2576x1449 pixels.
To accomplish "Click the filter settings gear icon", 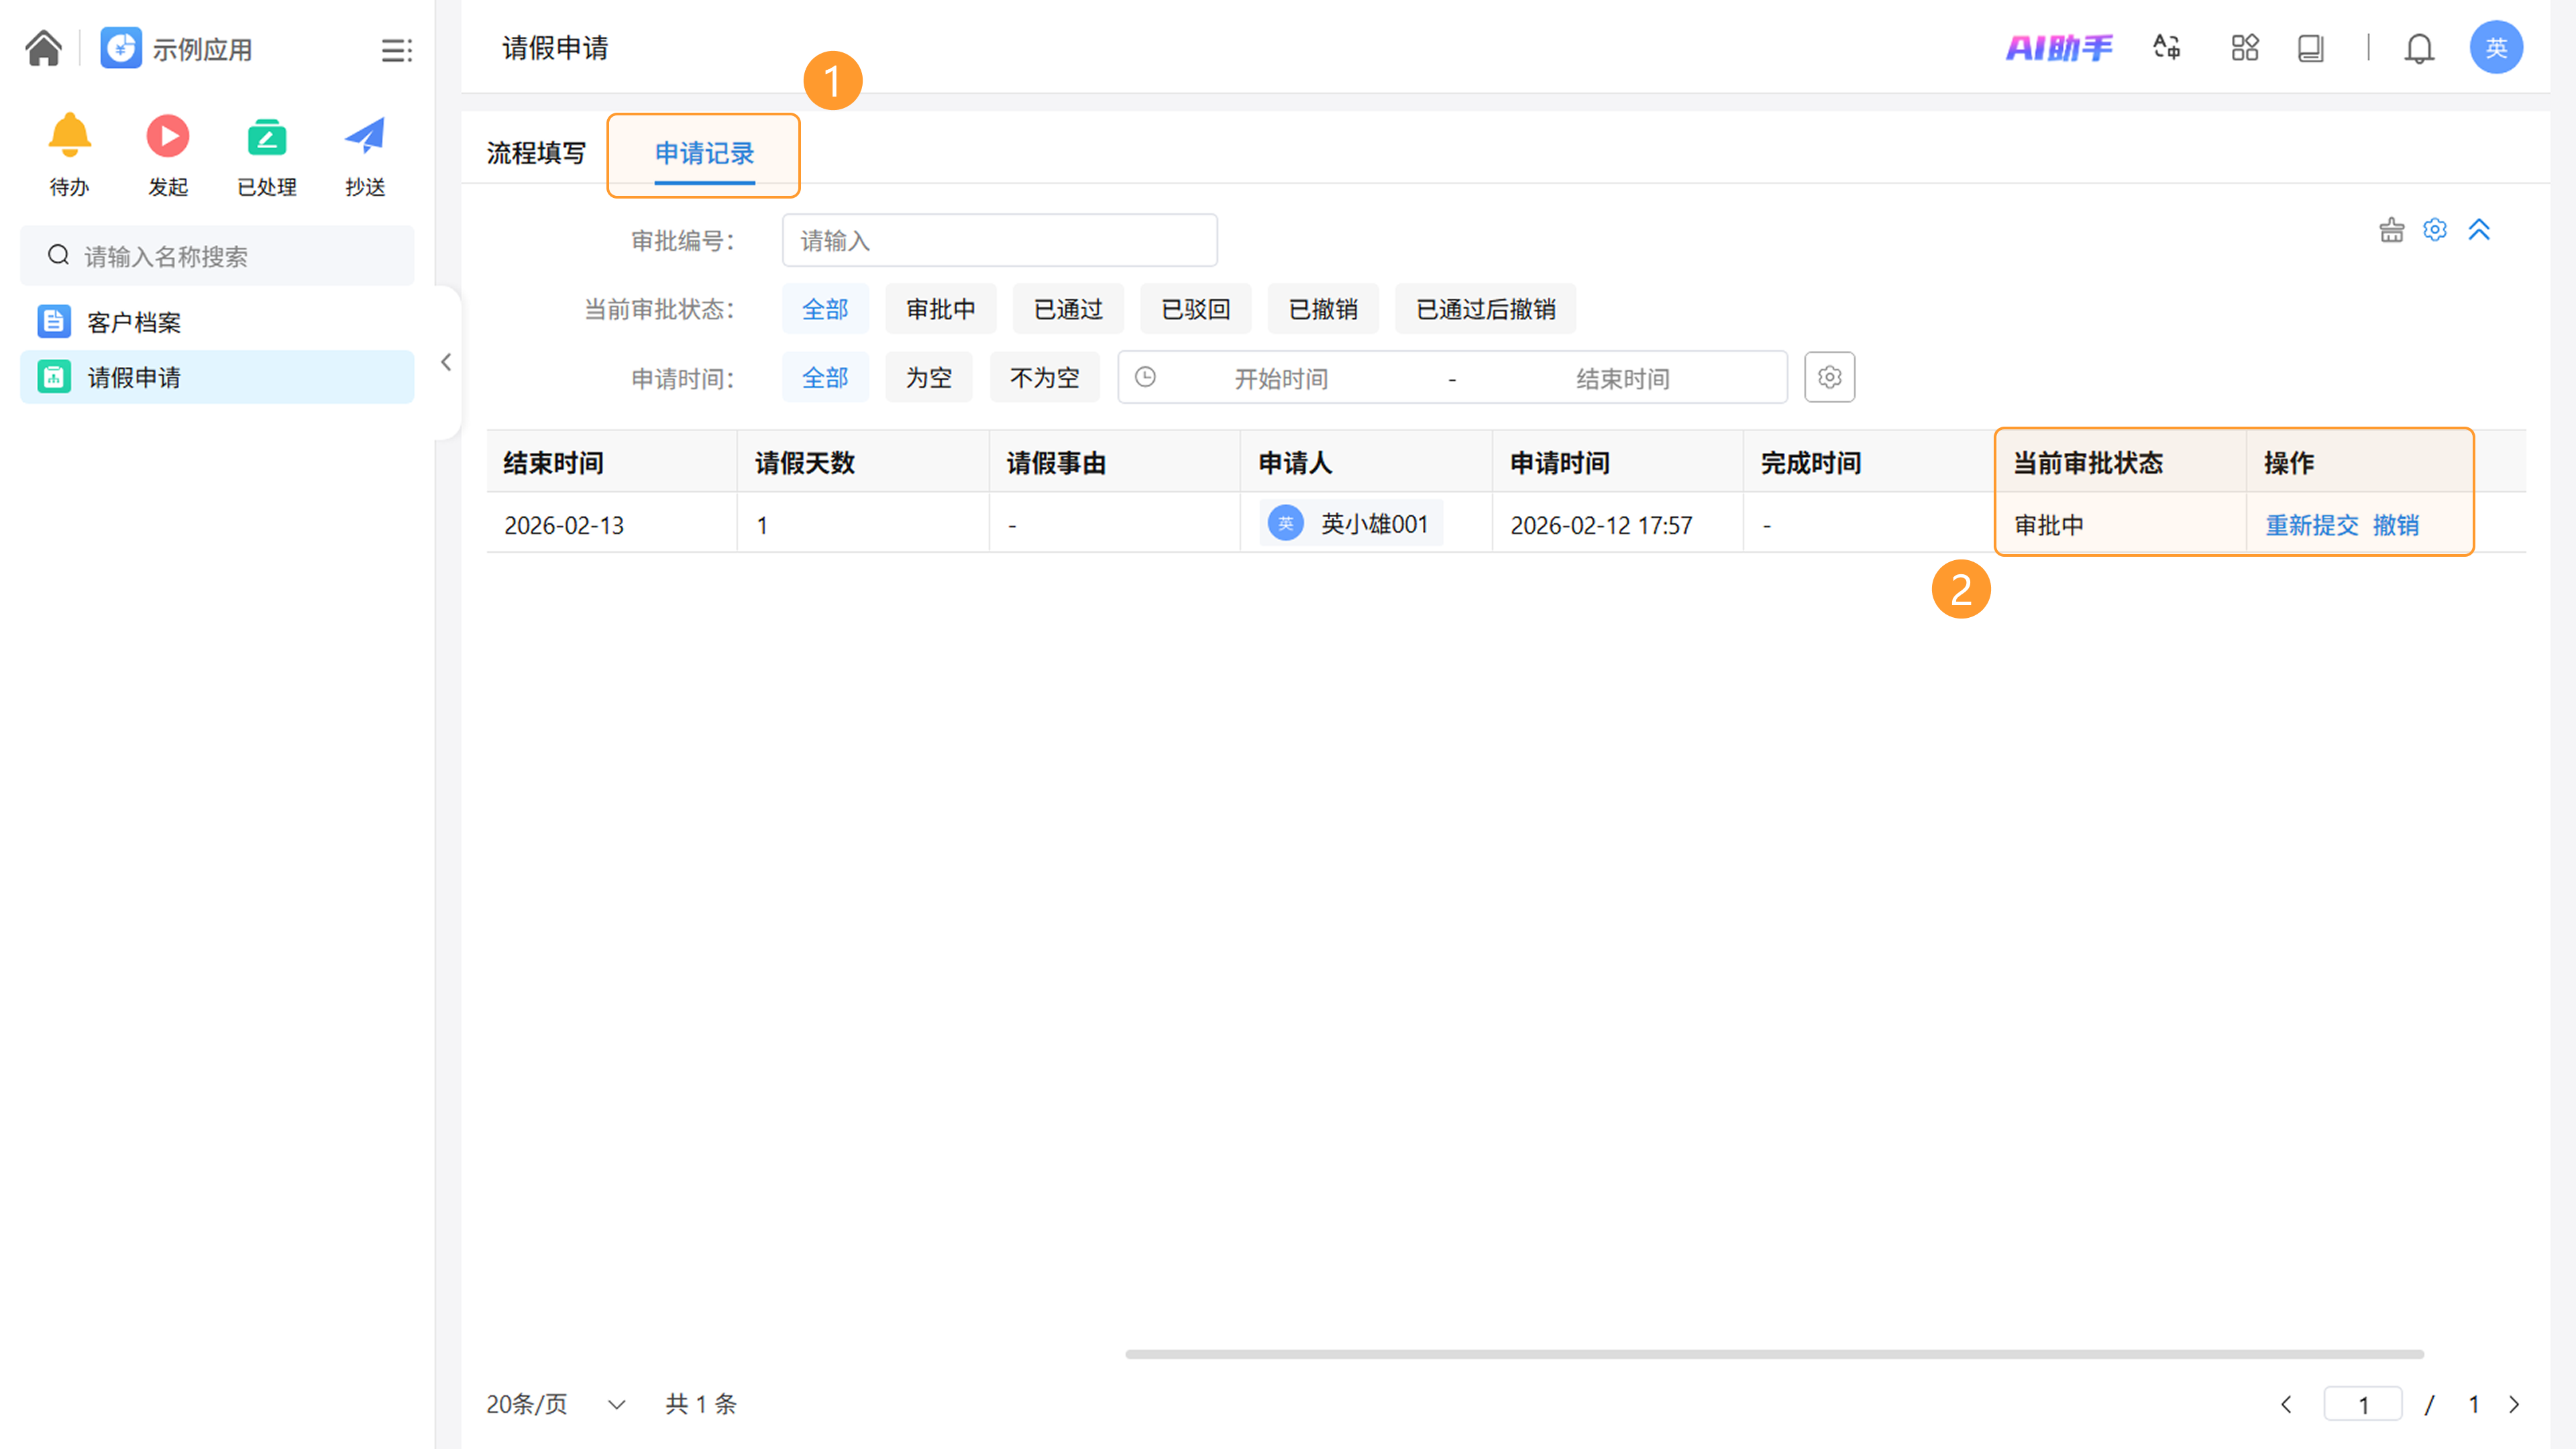I will 2434,230.
